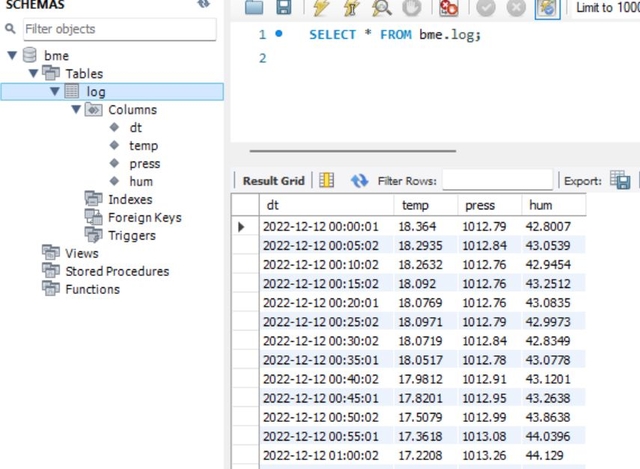The width and height of the screenshot is (640, 469).
Task: Select the dt column in the tree
Action: pyautogui.click(x=136, y=127)
